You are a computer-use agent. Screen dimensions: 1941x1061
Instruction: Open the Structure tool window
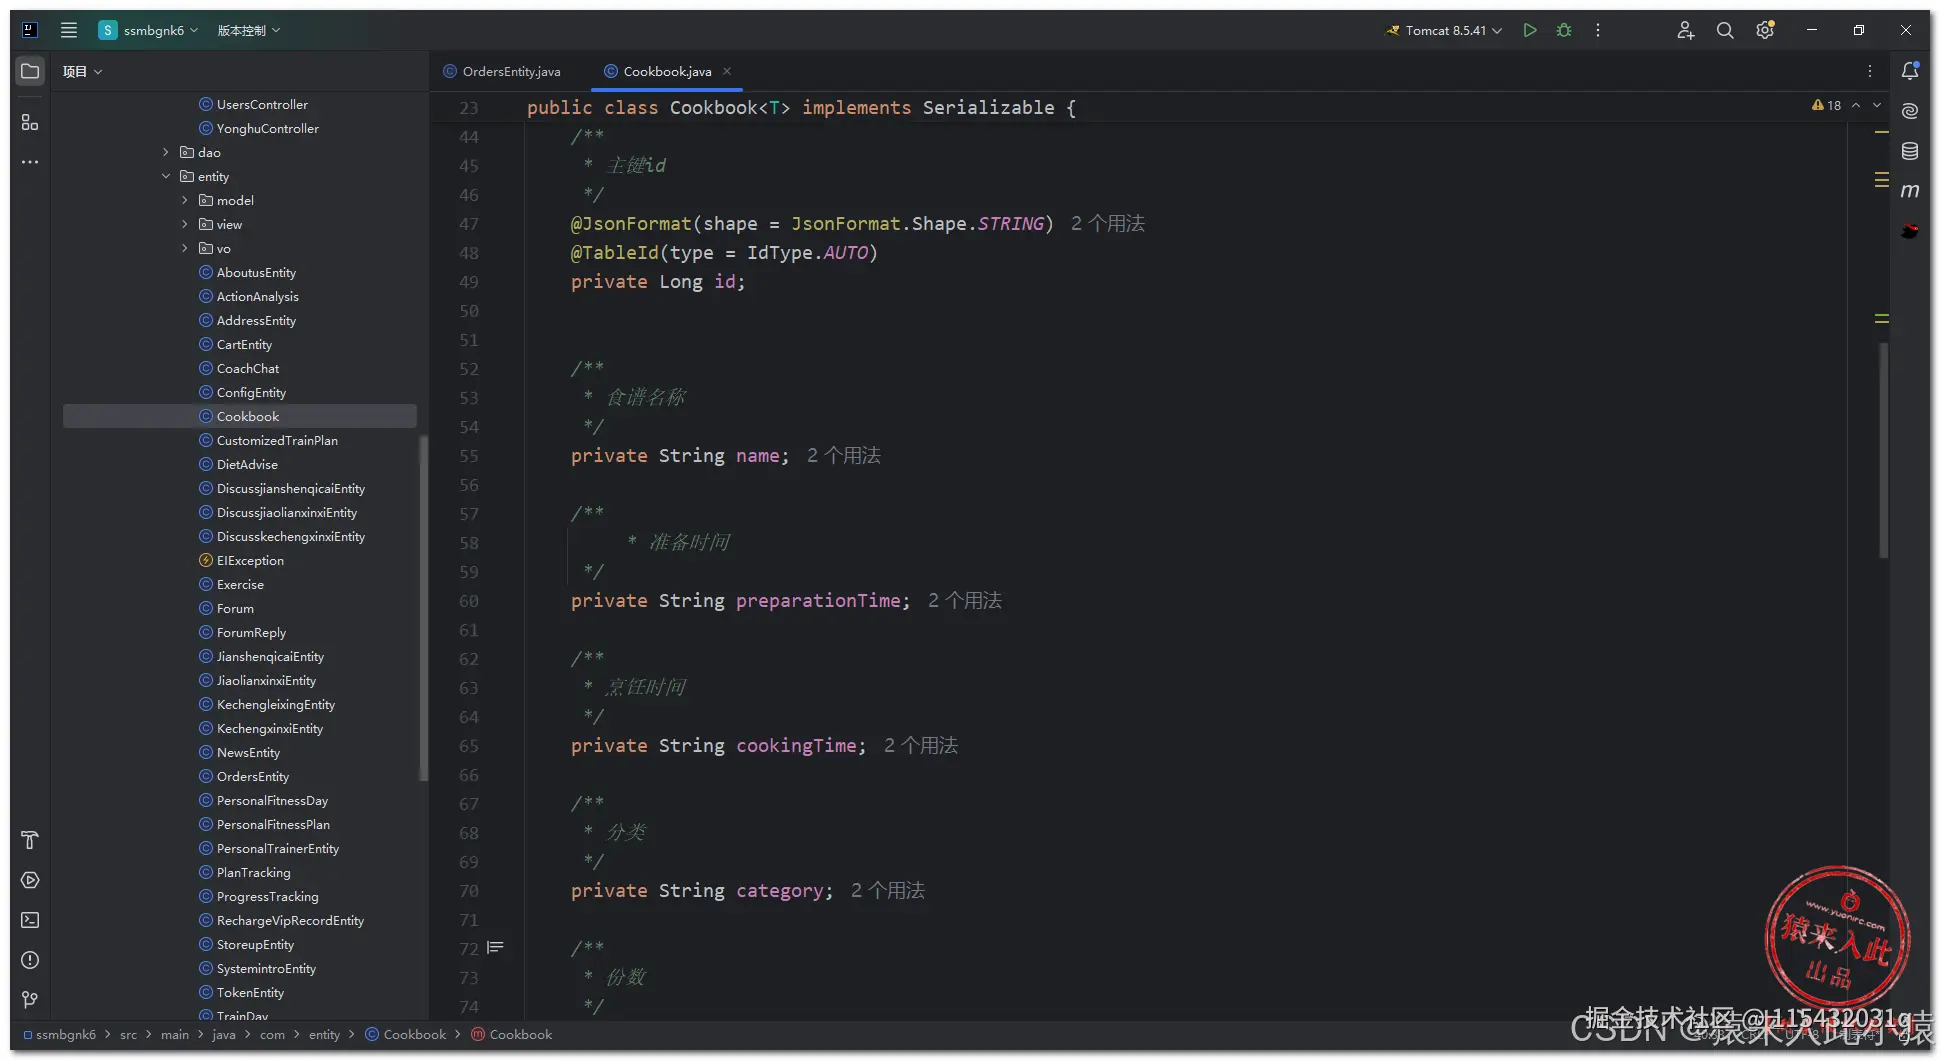click(30, 122)
